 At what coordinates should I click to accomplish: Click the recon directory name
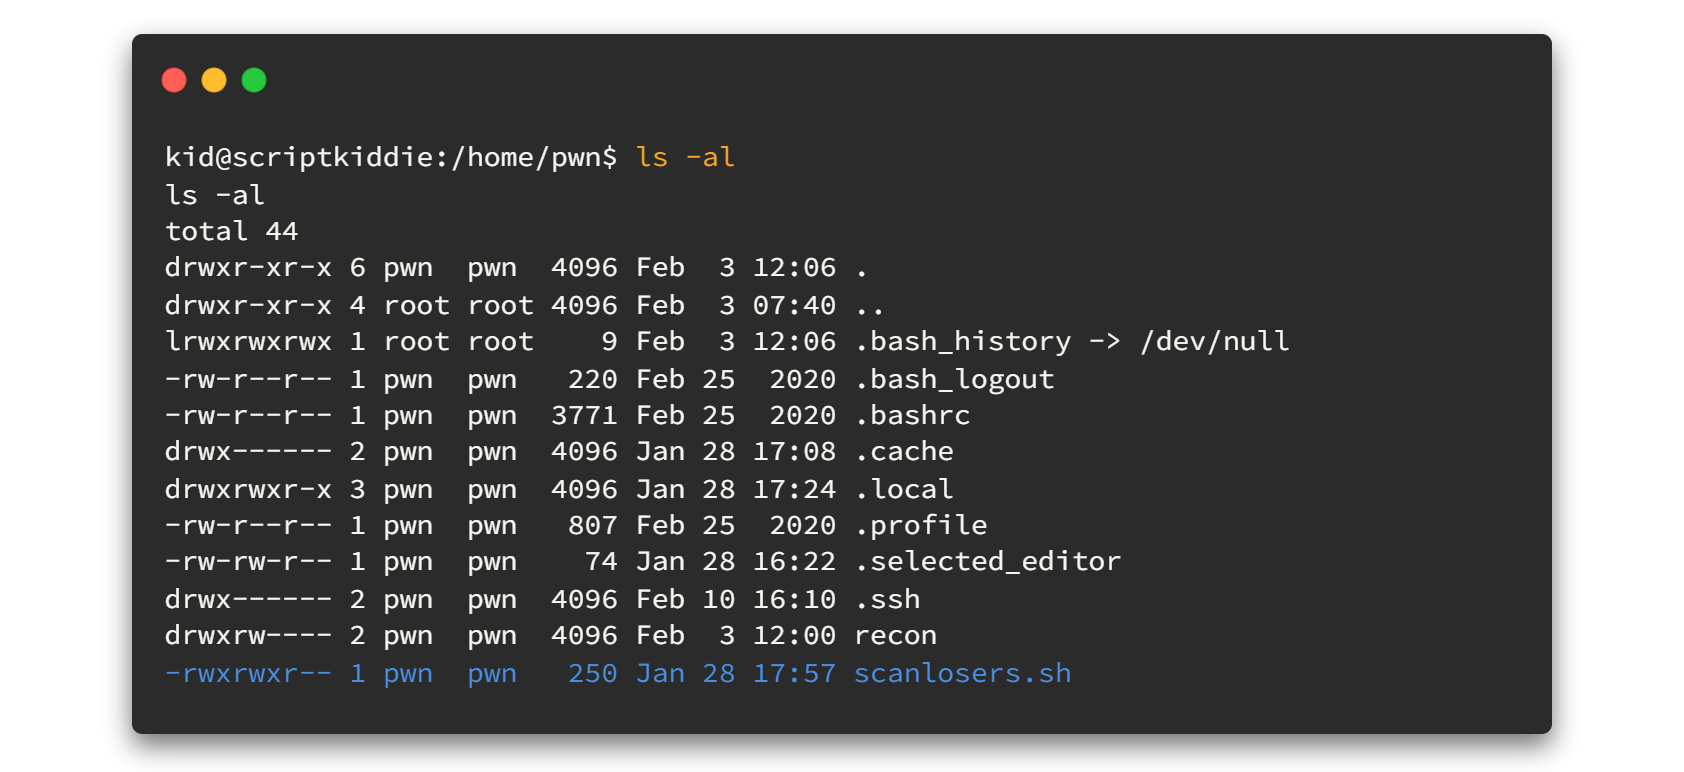click(895, 636)
